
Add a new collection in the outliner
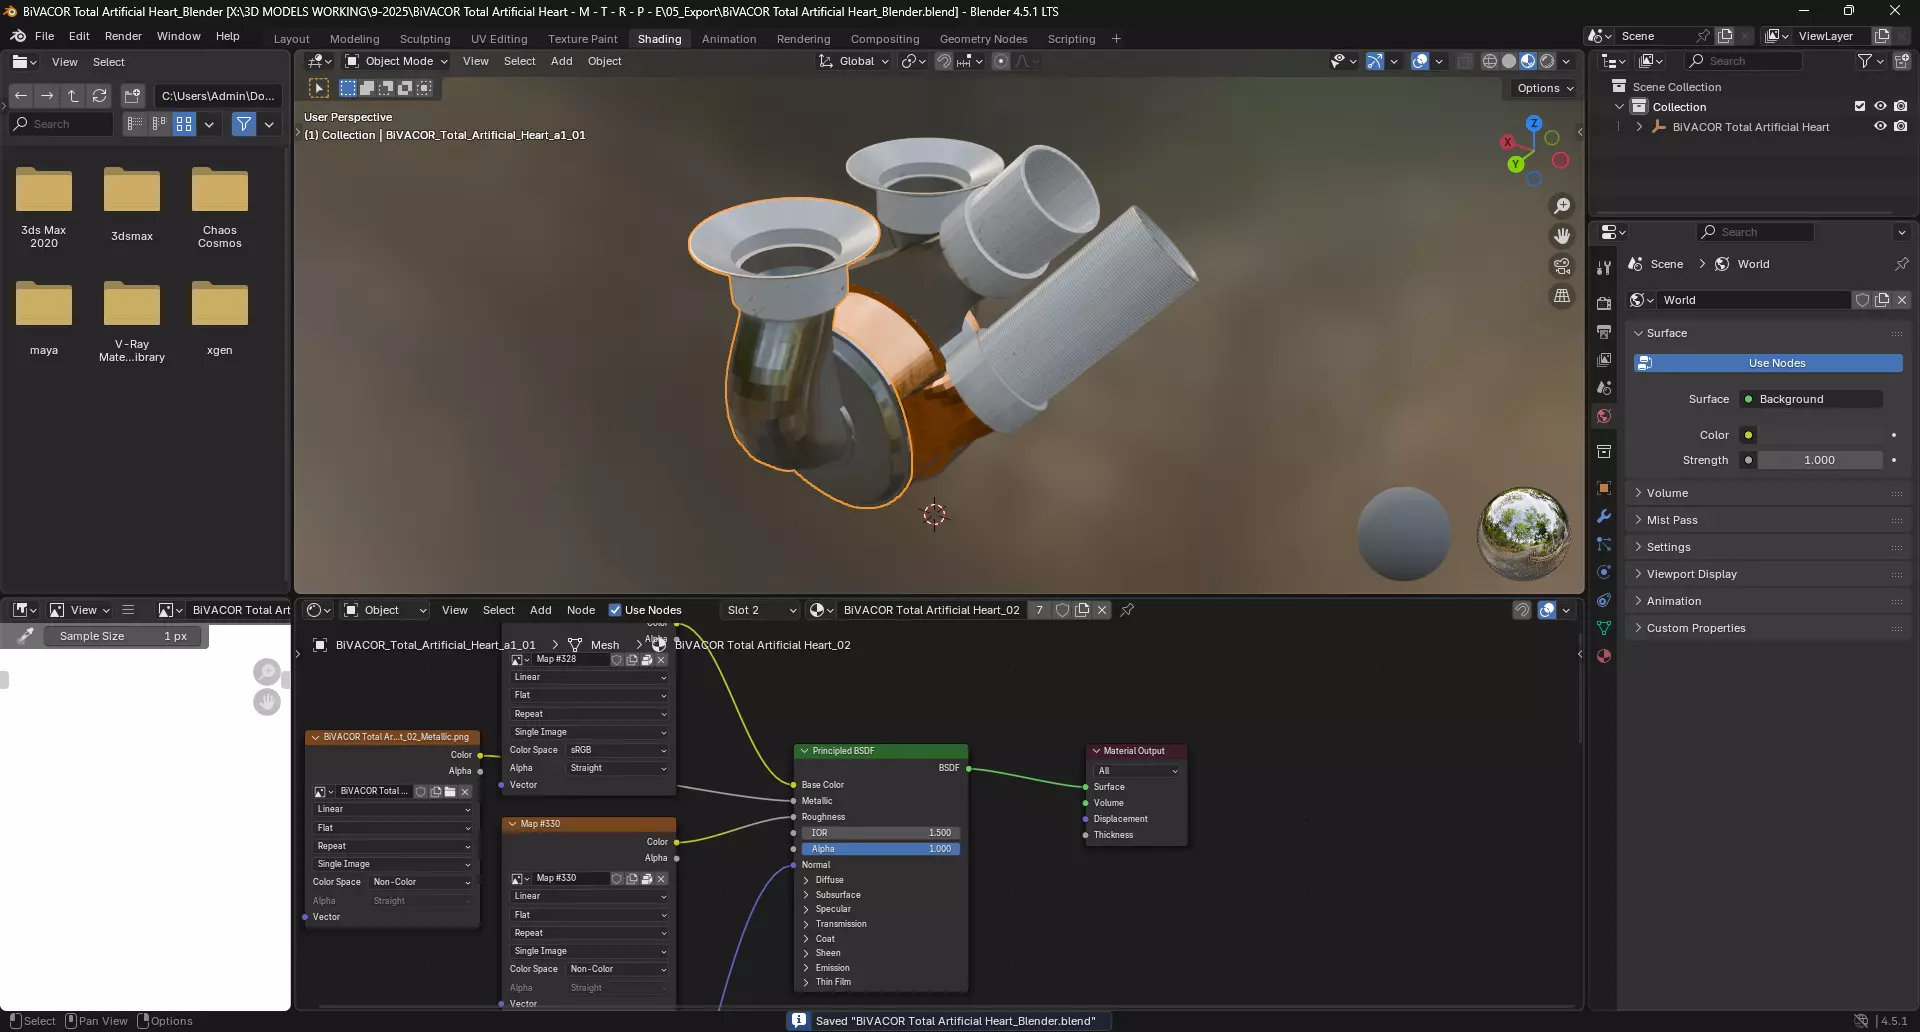coord(1901,61)
